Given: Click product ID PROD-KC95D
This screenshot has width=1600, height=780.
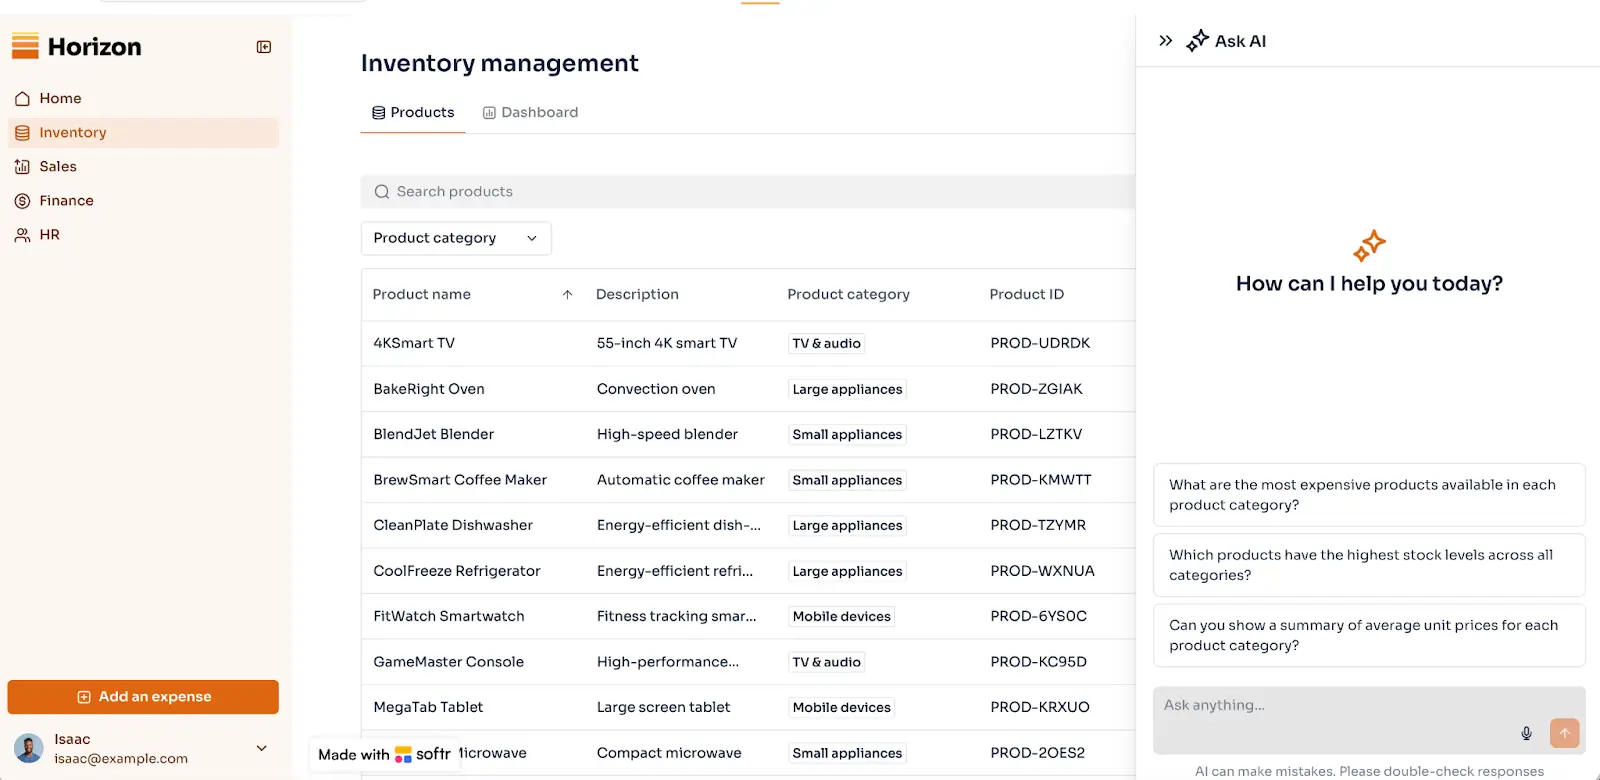Looking at the screenshot, I should [1038, 662].
